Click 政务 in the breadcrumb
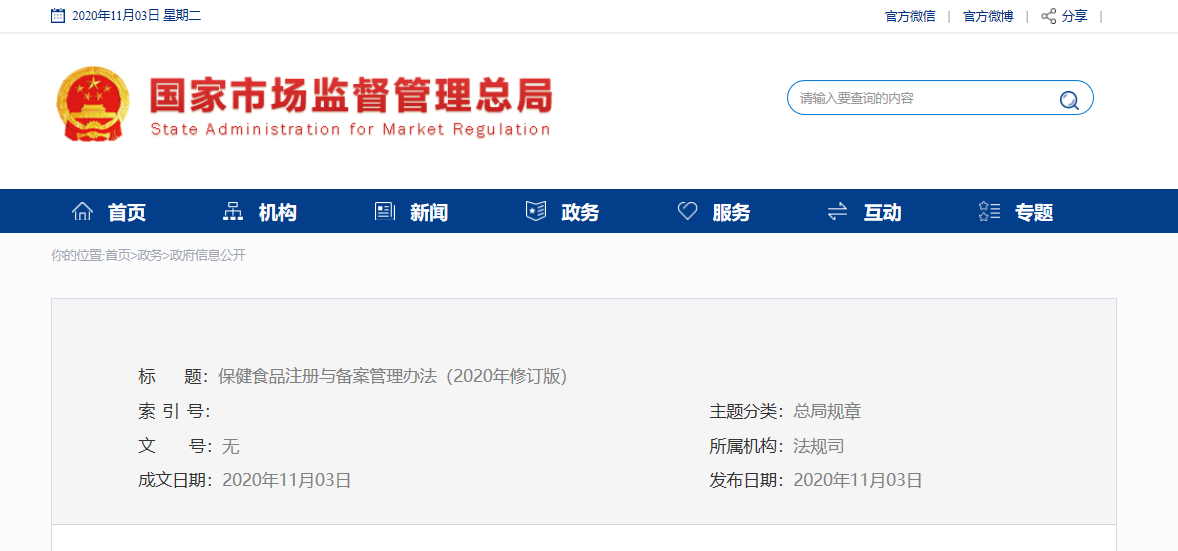The image size is (1178, 551). pos(150,256)
